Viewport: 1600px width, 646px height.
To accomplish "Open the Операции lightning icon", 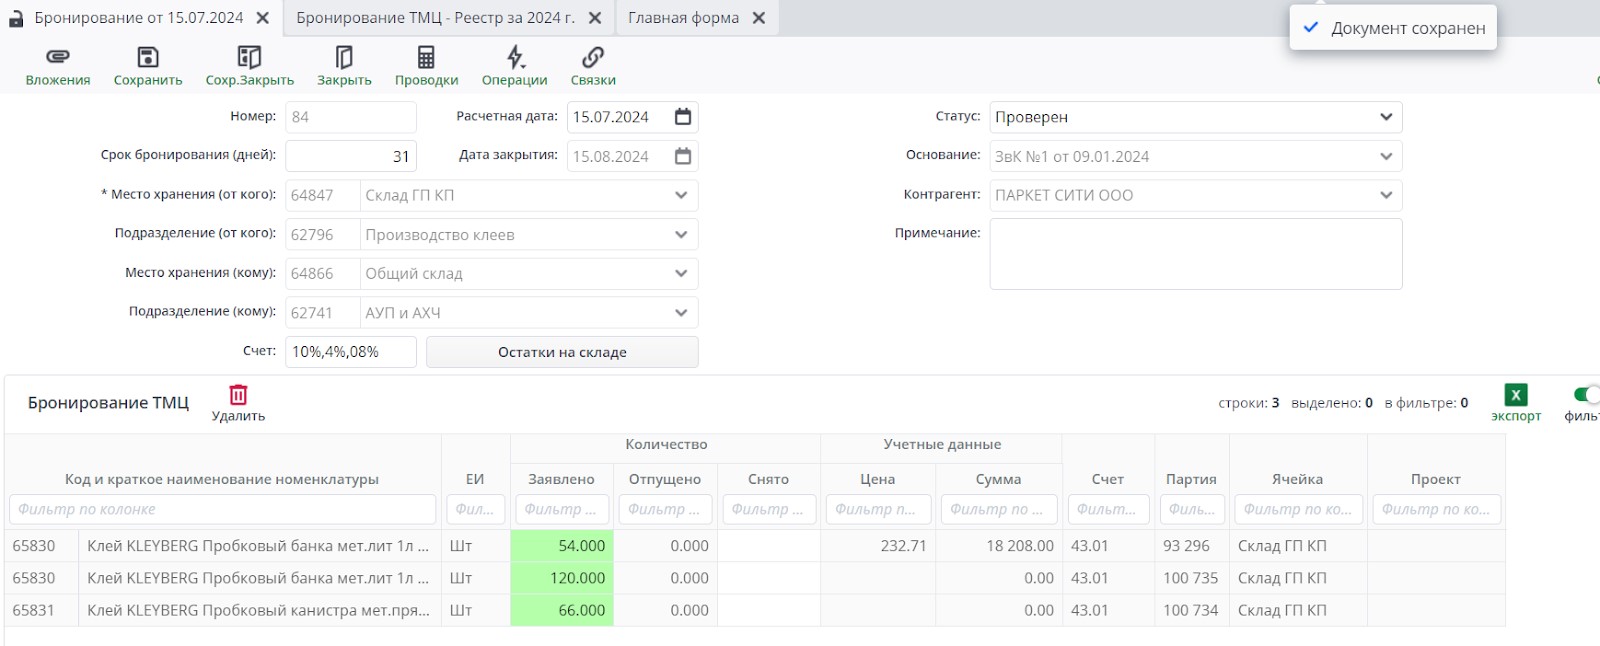I will pos(515,57).
